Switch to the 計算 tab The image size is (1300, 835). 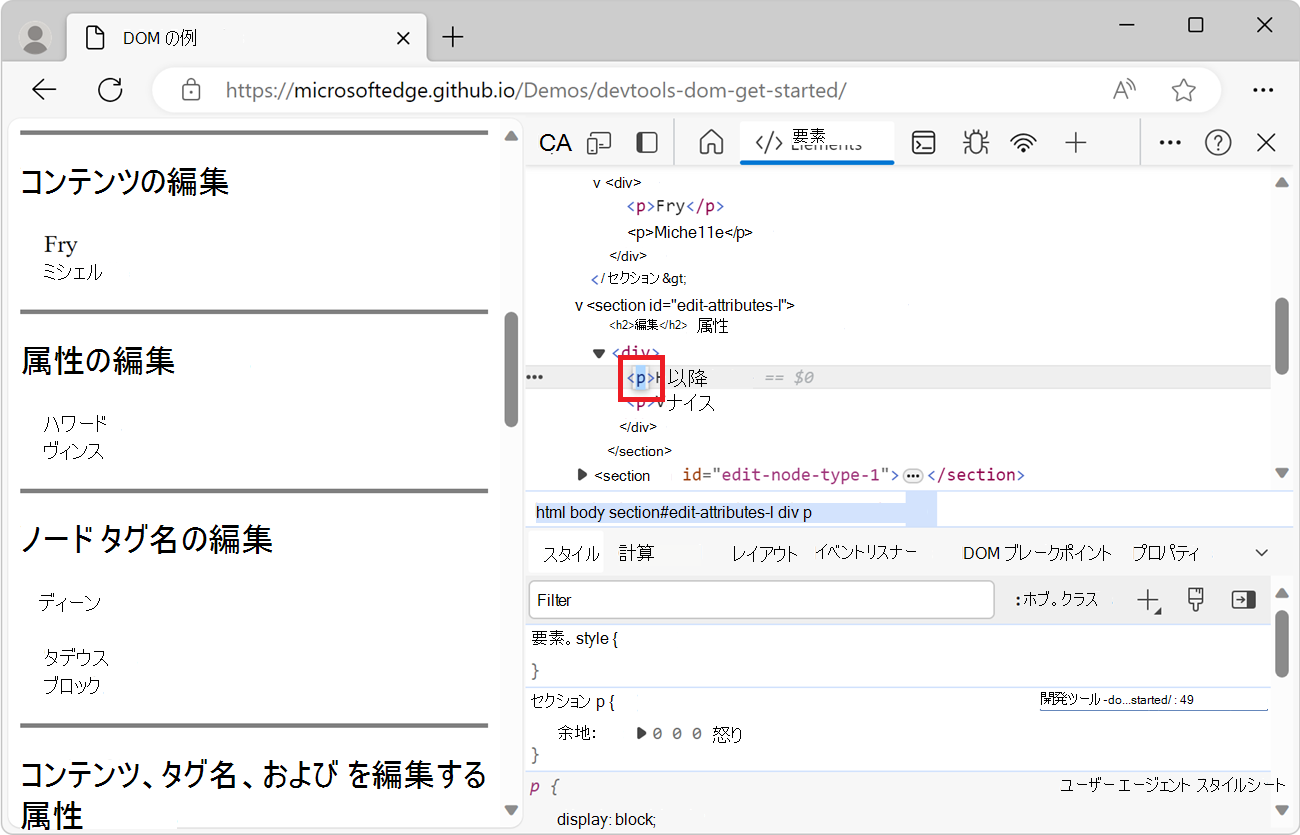coord(637,551)
